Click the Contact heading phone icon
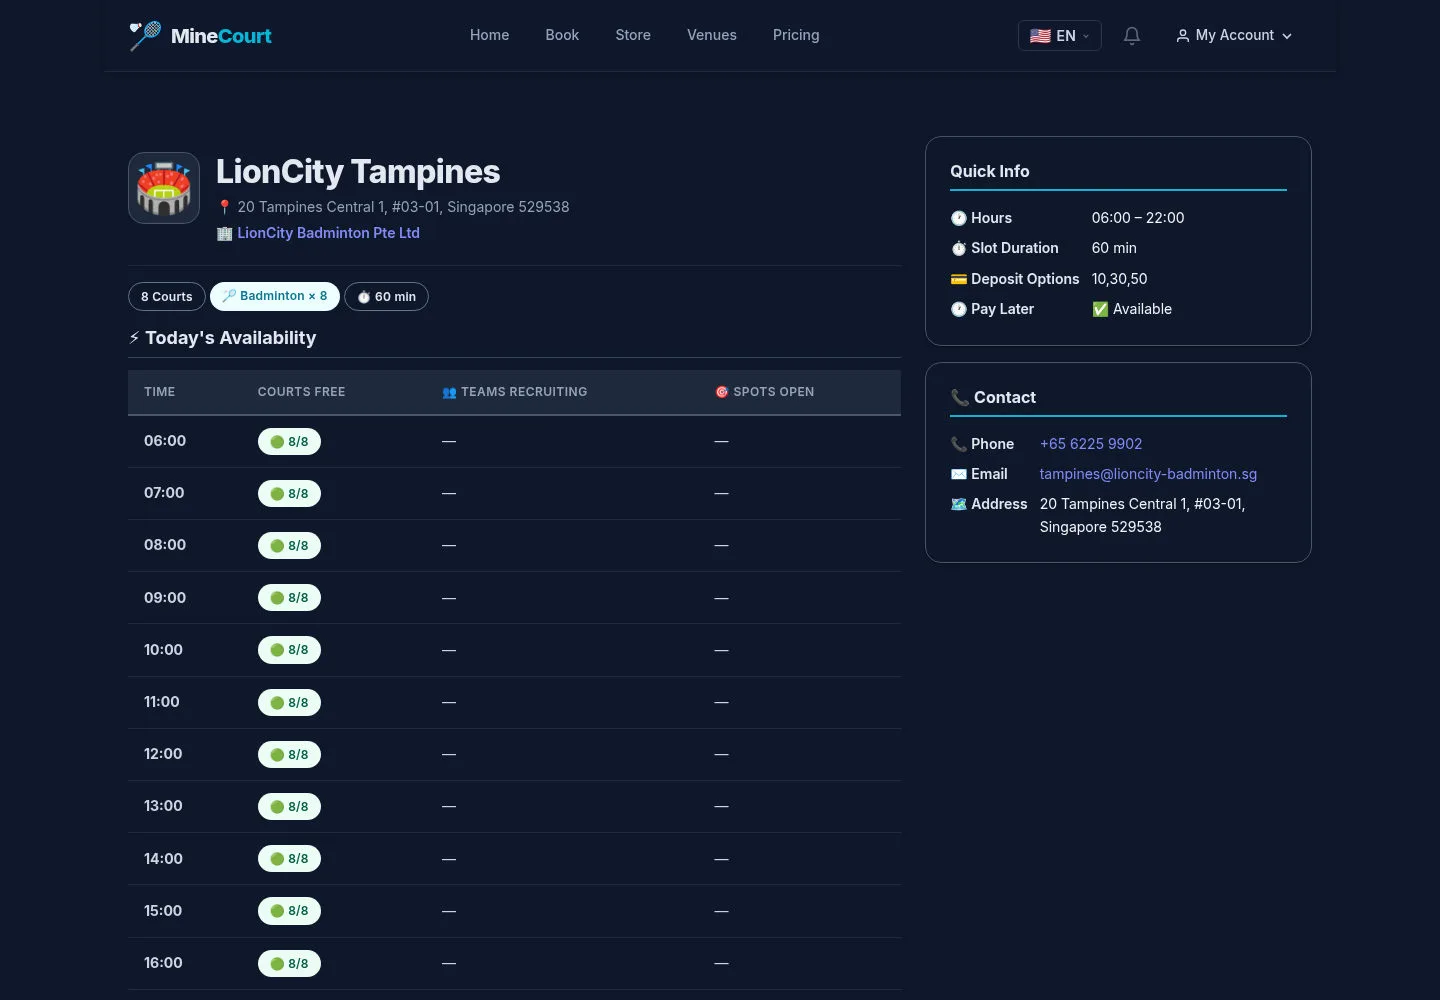Screen dimensions: 1440x1000 [x=959, y=398]
